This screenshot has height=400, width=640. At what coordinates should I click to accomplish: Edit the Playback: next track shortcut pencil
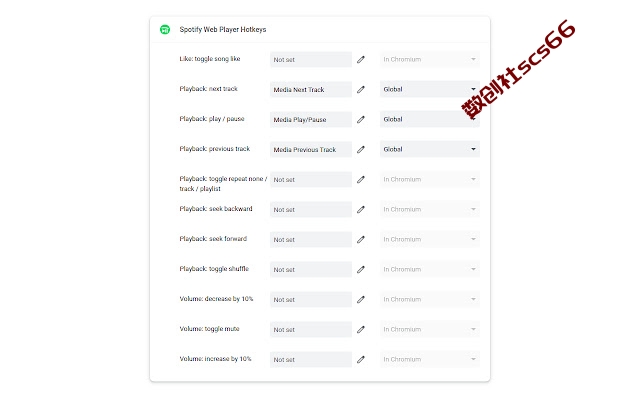click(361, 89)
